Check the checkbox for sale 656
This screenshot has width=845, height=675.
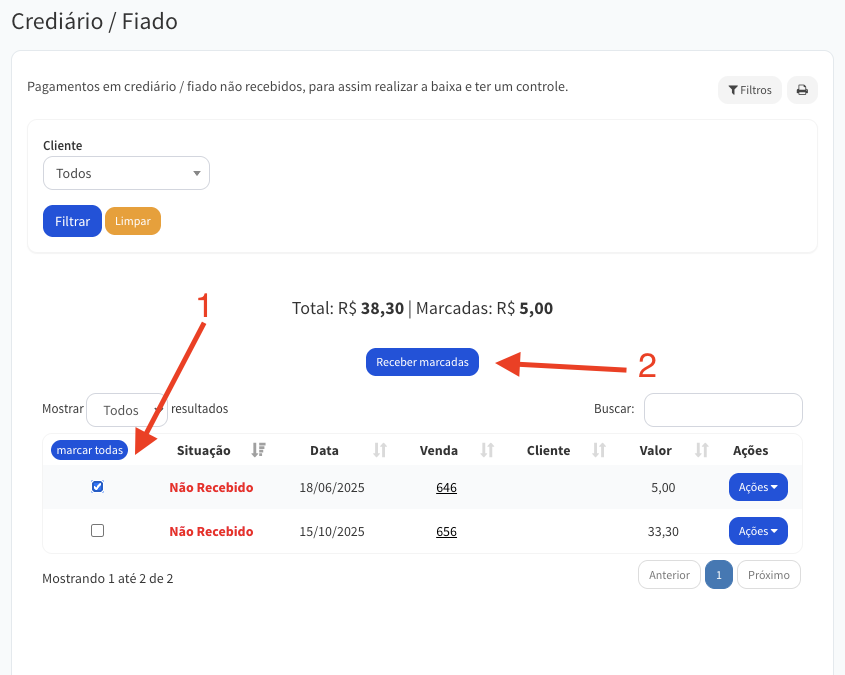(97, 531)
